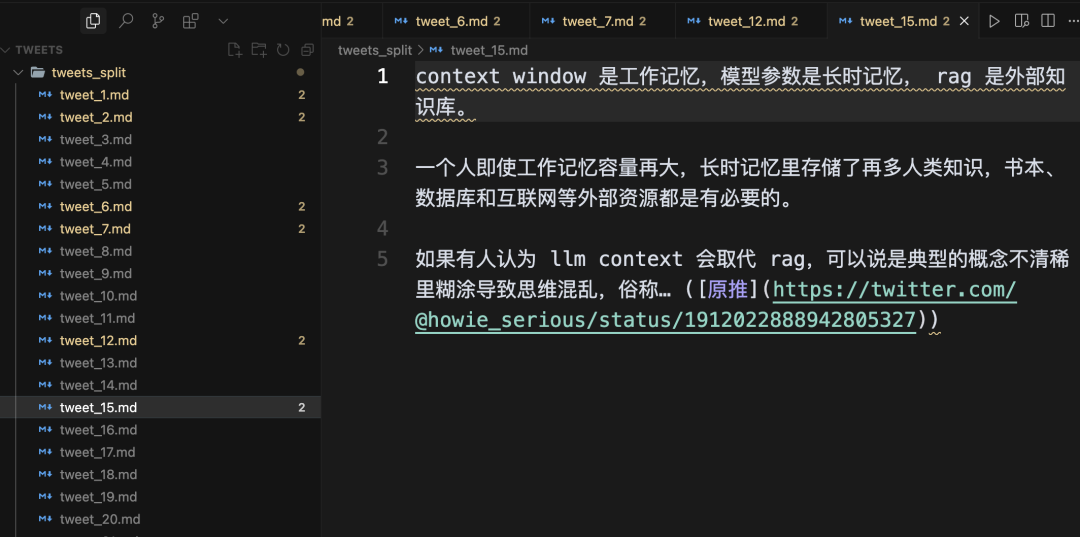The height and width of the screenshot is (537, 1080).
Task: Open the Extensions view icon
Action: (x=190, y=21)
